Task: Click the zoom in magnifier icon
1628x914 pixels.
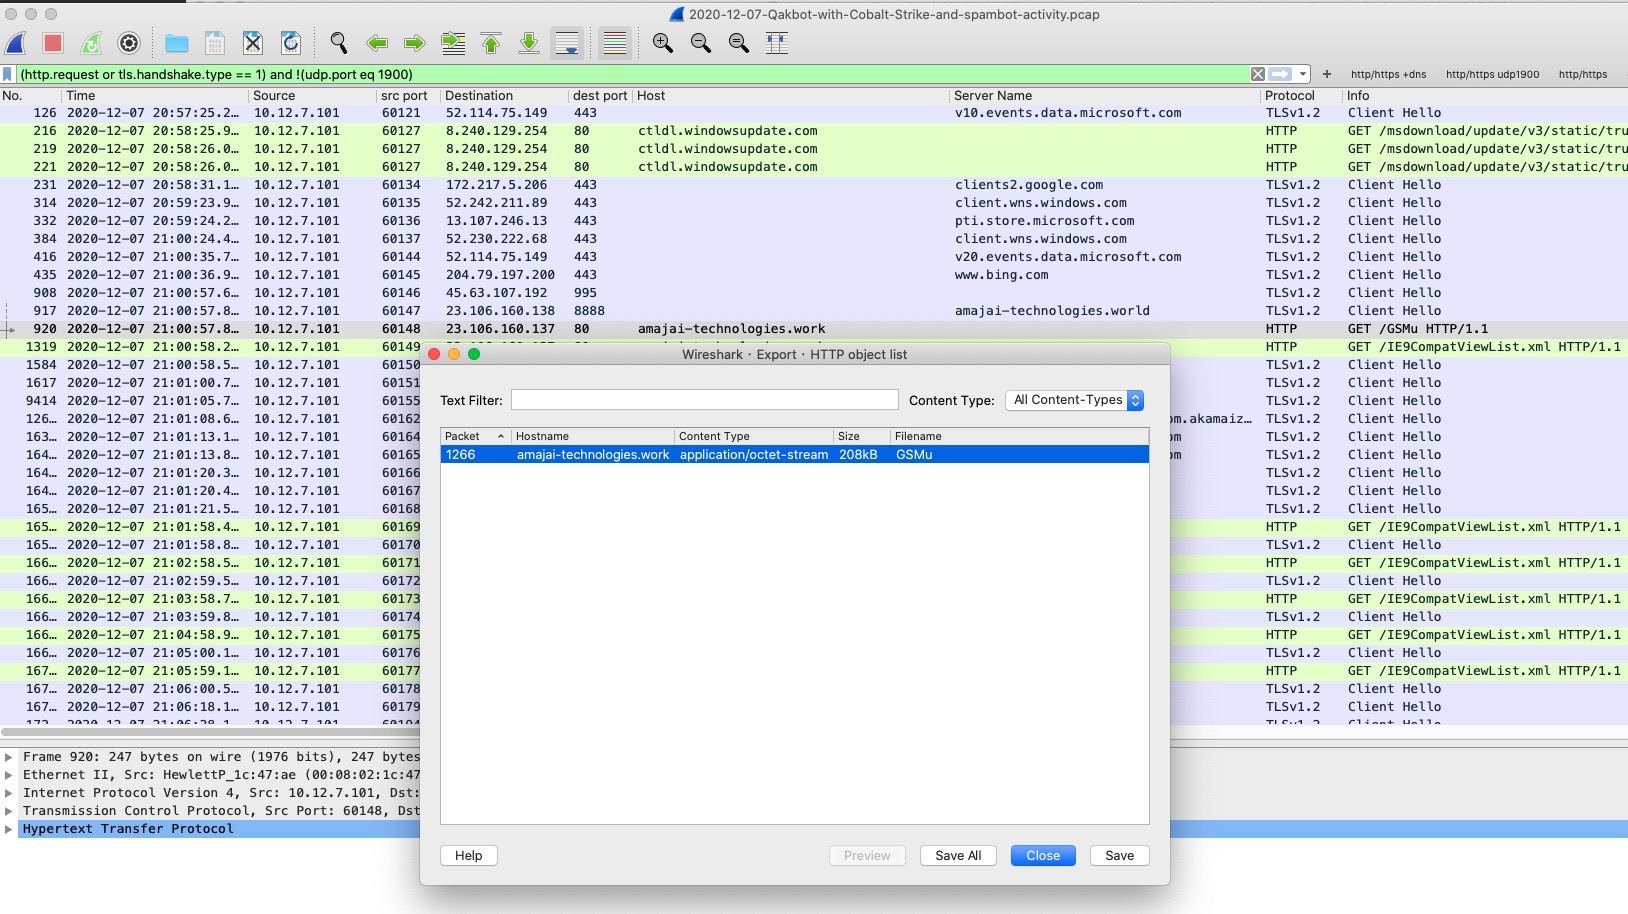Action: (x=663, y=43)
